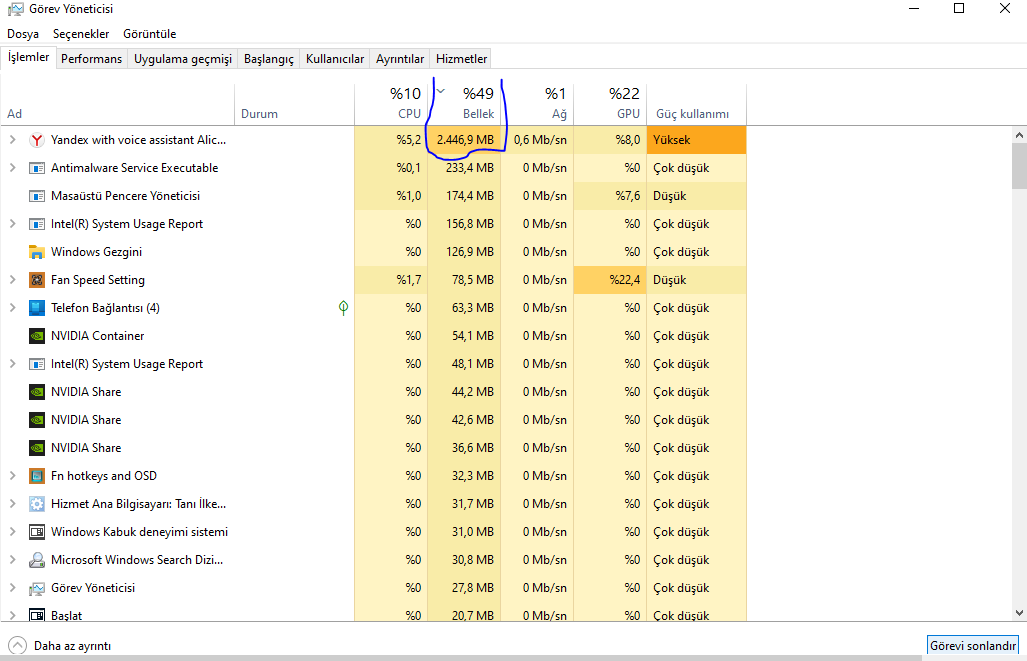Expand the Yandex process group
Screen dimensions: 1027x661
tap(12, 140)
